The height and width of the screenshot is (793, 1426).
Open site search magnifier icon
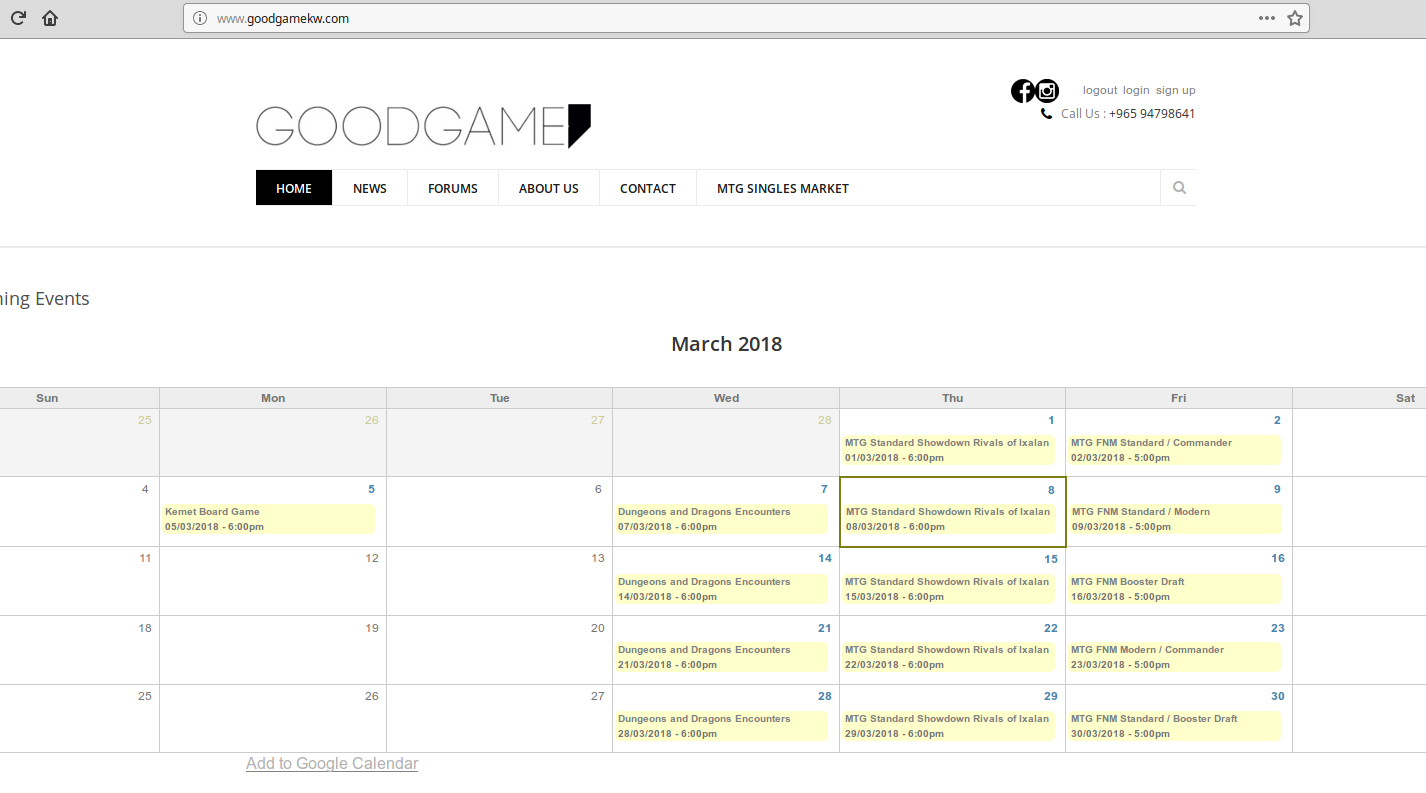coord(1179,188)
